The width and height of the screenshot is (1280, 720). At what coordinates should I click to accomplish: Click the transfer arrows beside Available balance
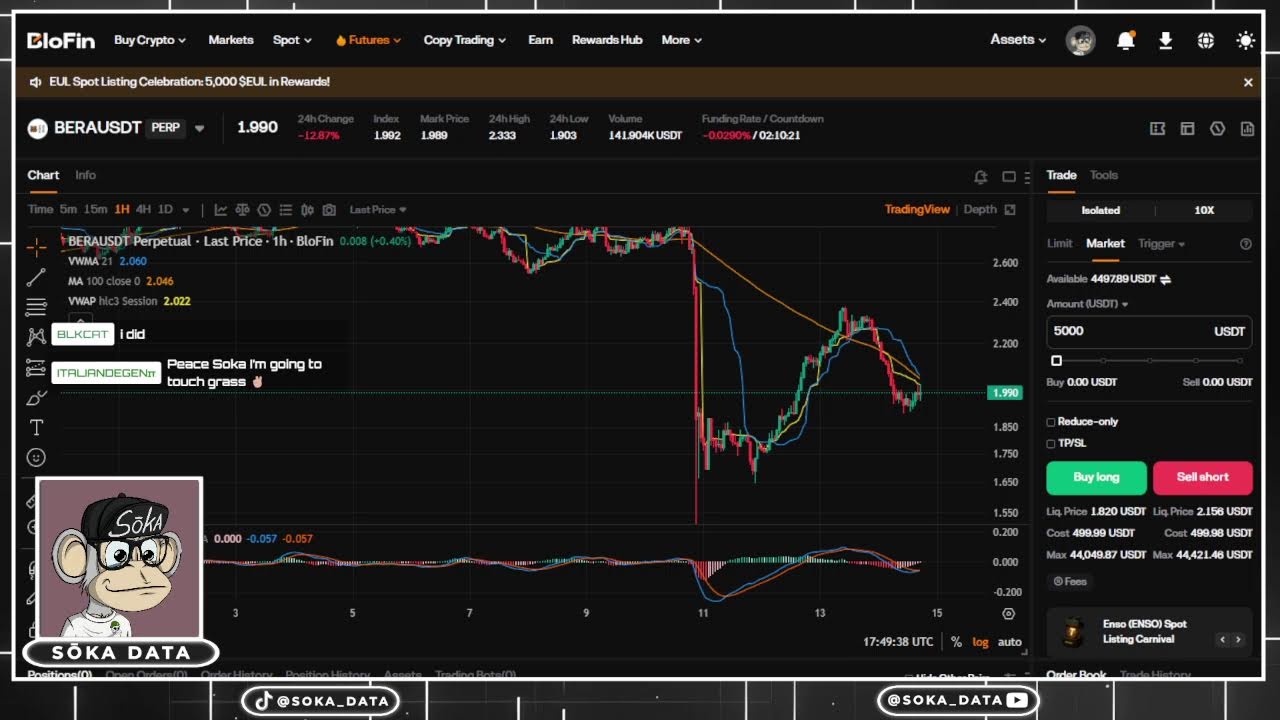point(1165,279)
